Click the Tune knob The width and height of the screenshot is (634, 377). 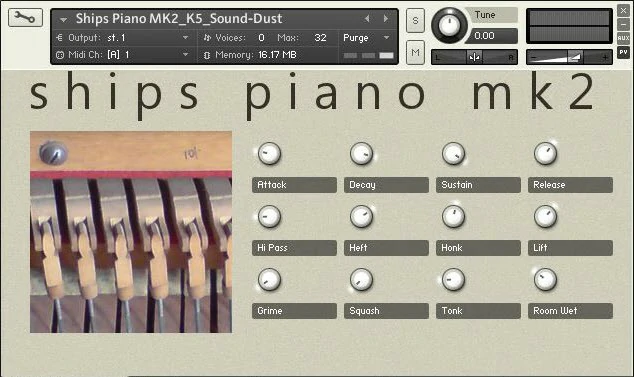coord(449,25)
